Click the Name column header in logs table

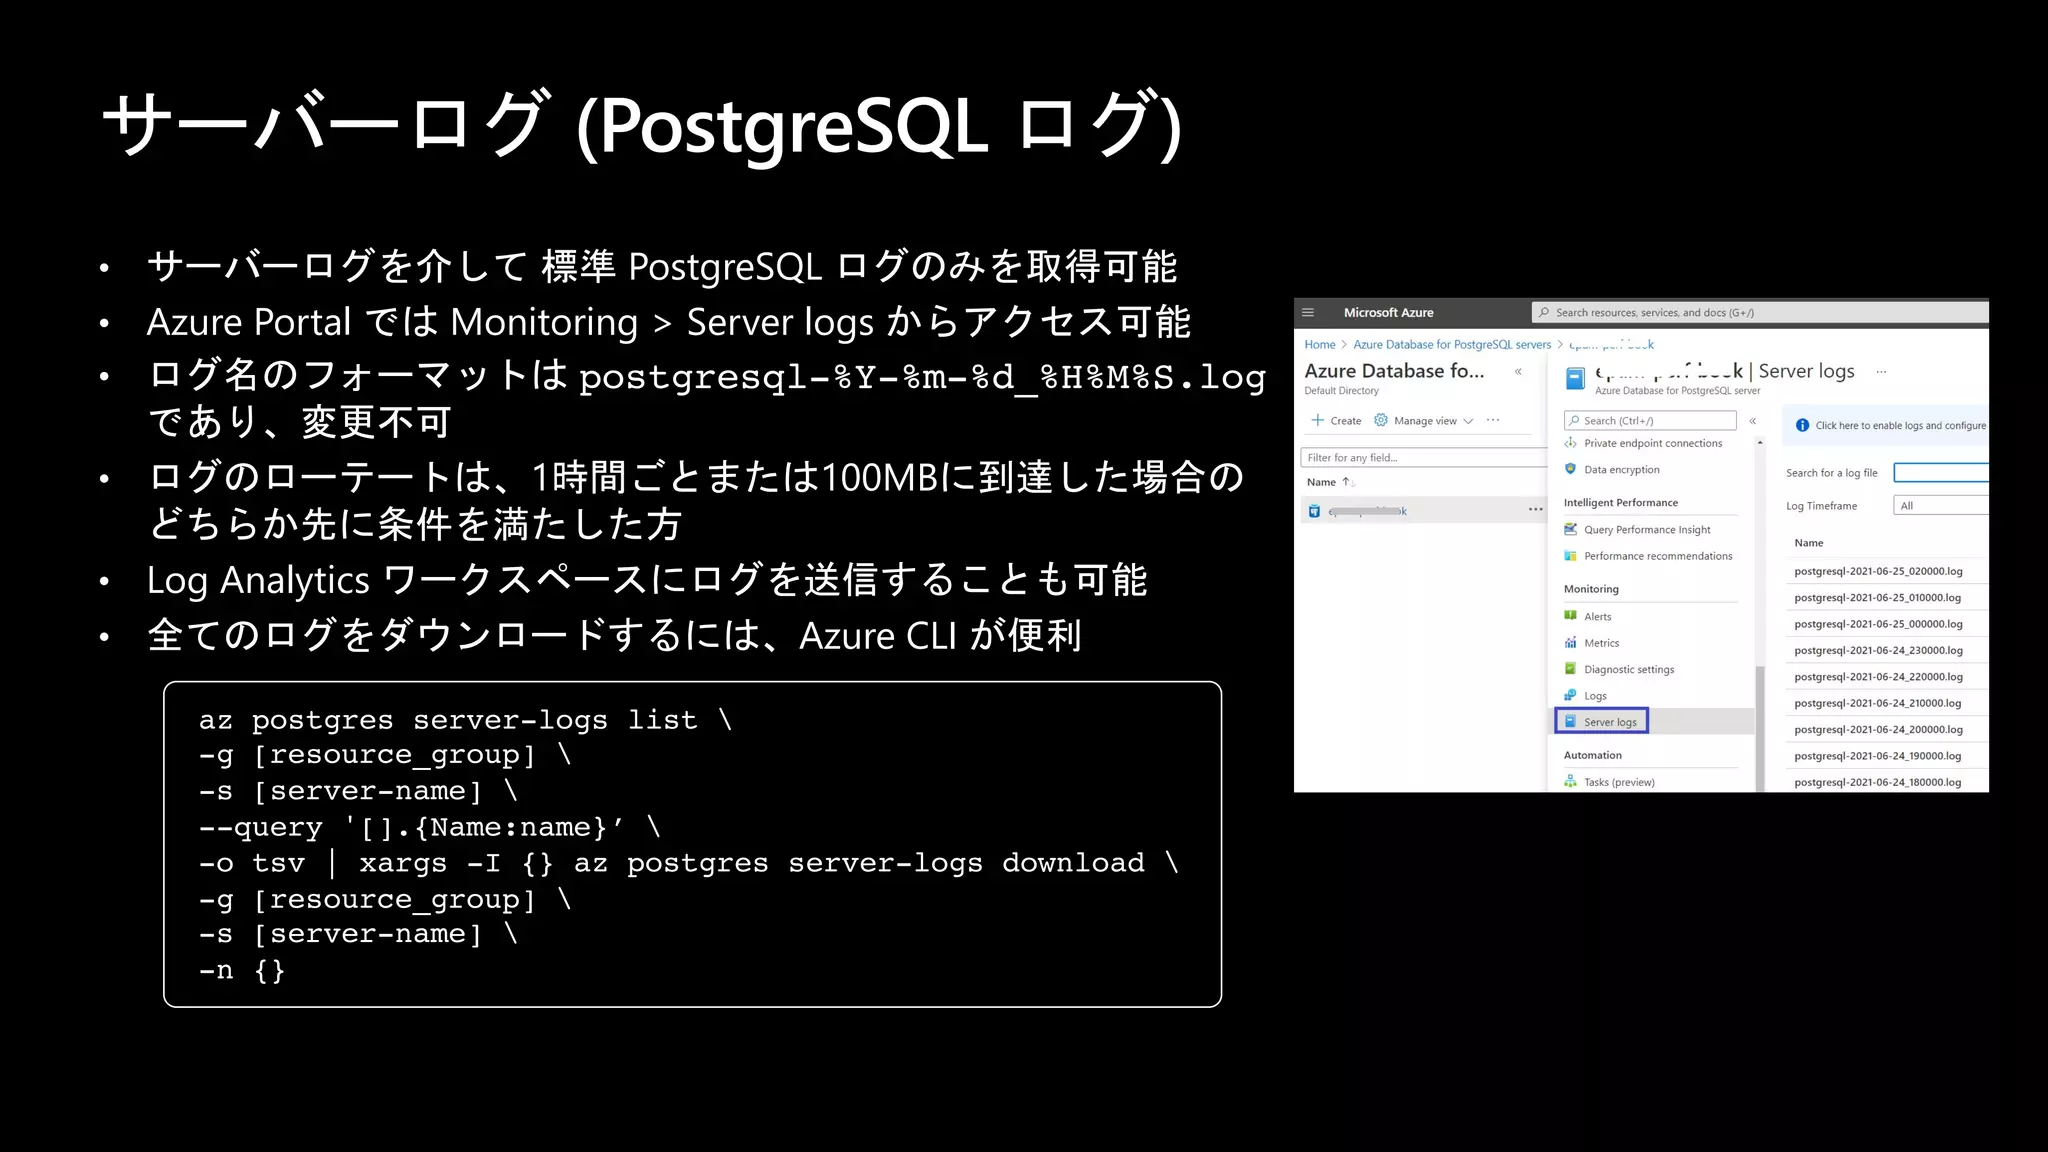[x=1808, y=543]
